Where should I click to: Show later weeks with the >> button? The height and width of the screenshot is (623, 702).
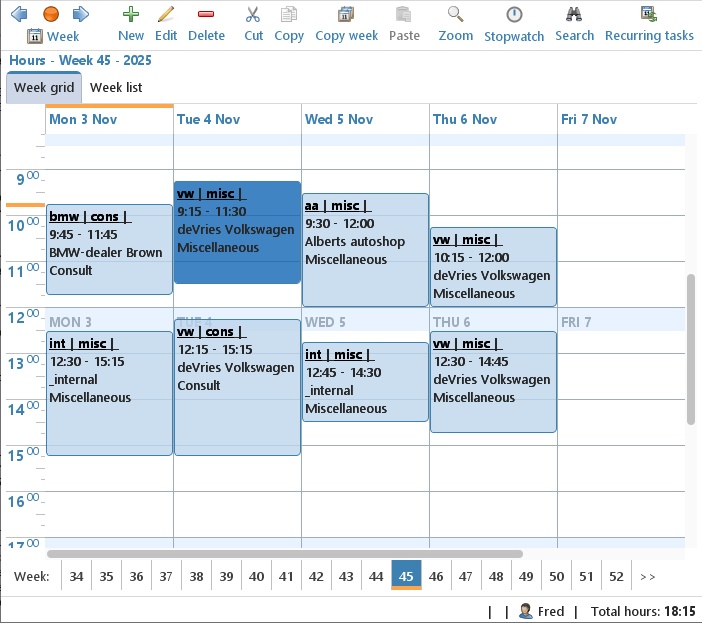pyautogui.click(x=647, y=576)
